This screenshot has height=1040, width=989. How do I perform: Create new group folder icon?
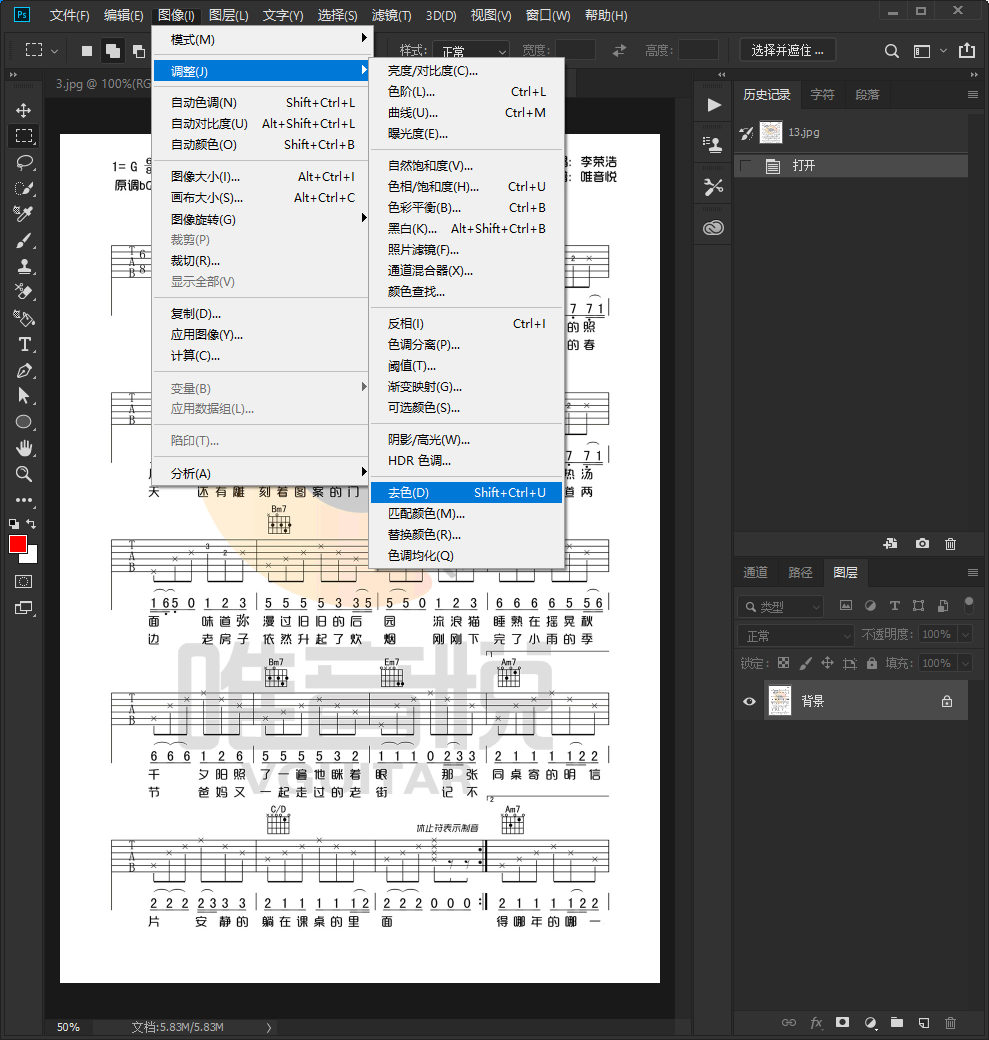coord(897,1023)
